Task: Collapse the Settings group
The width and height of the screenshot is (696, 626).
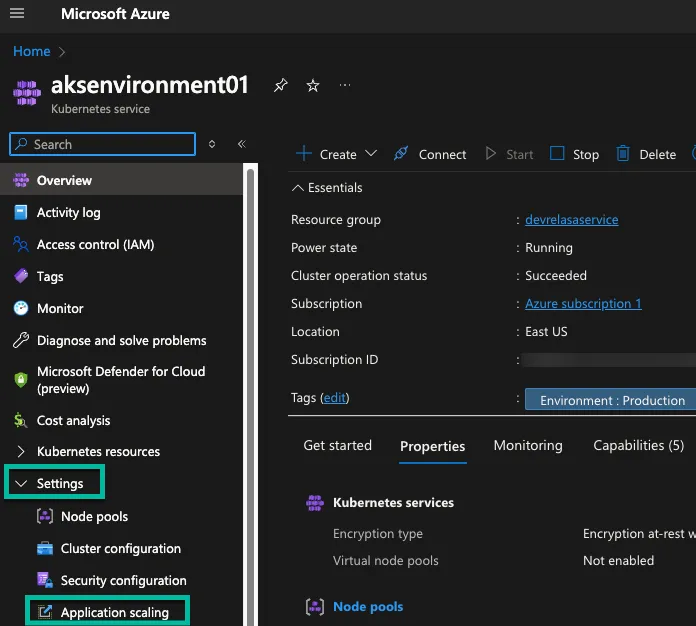Action: [21, 483]
